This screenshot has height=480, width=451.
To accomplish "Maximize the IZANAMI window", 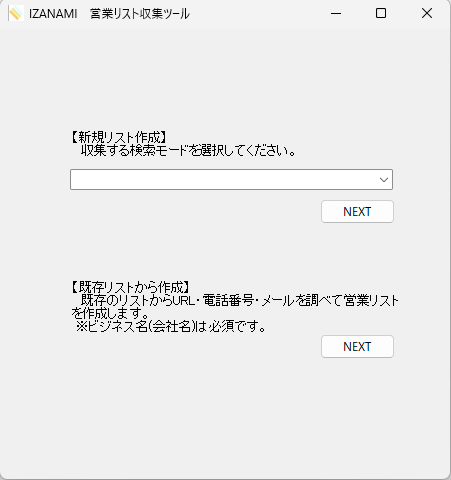I will point(381,14).
